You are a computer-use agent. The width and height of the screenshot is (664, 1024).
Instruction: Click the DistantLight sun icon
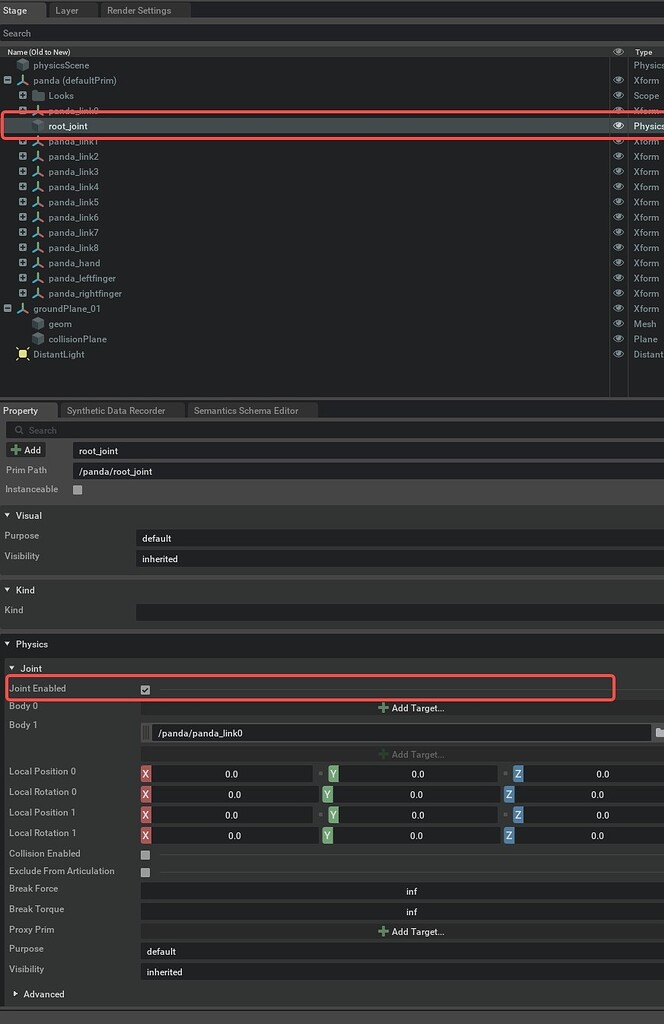point(22,354)
